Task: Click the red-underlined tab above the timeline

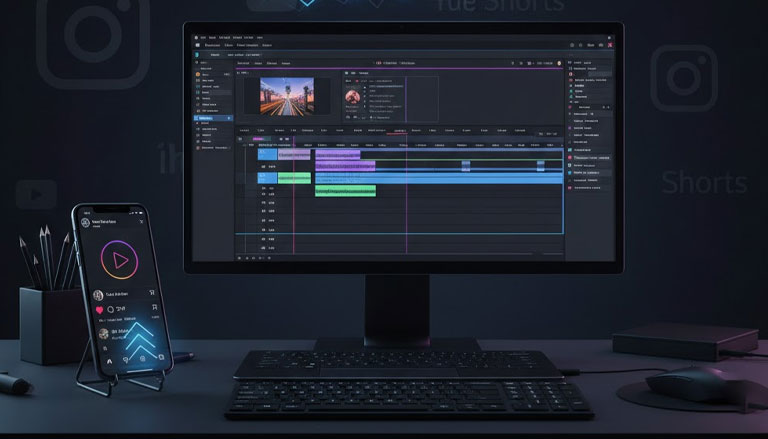Action: (400, 131)
